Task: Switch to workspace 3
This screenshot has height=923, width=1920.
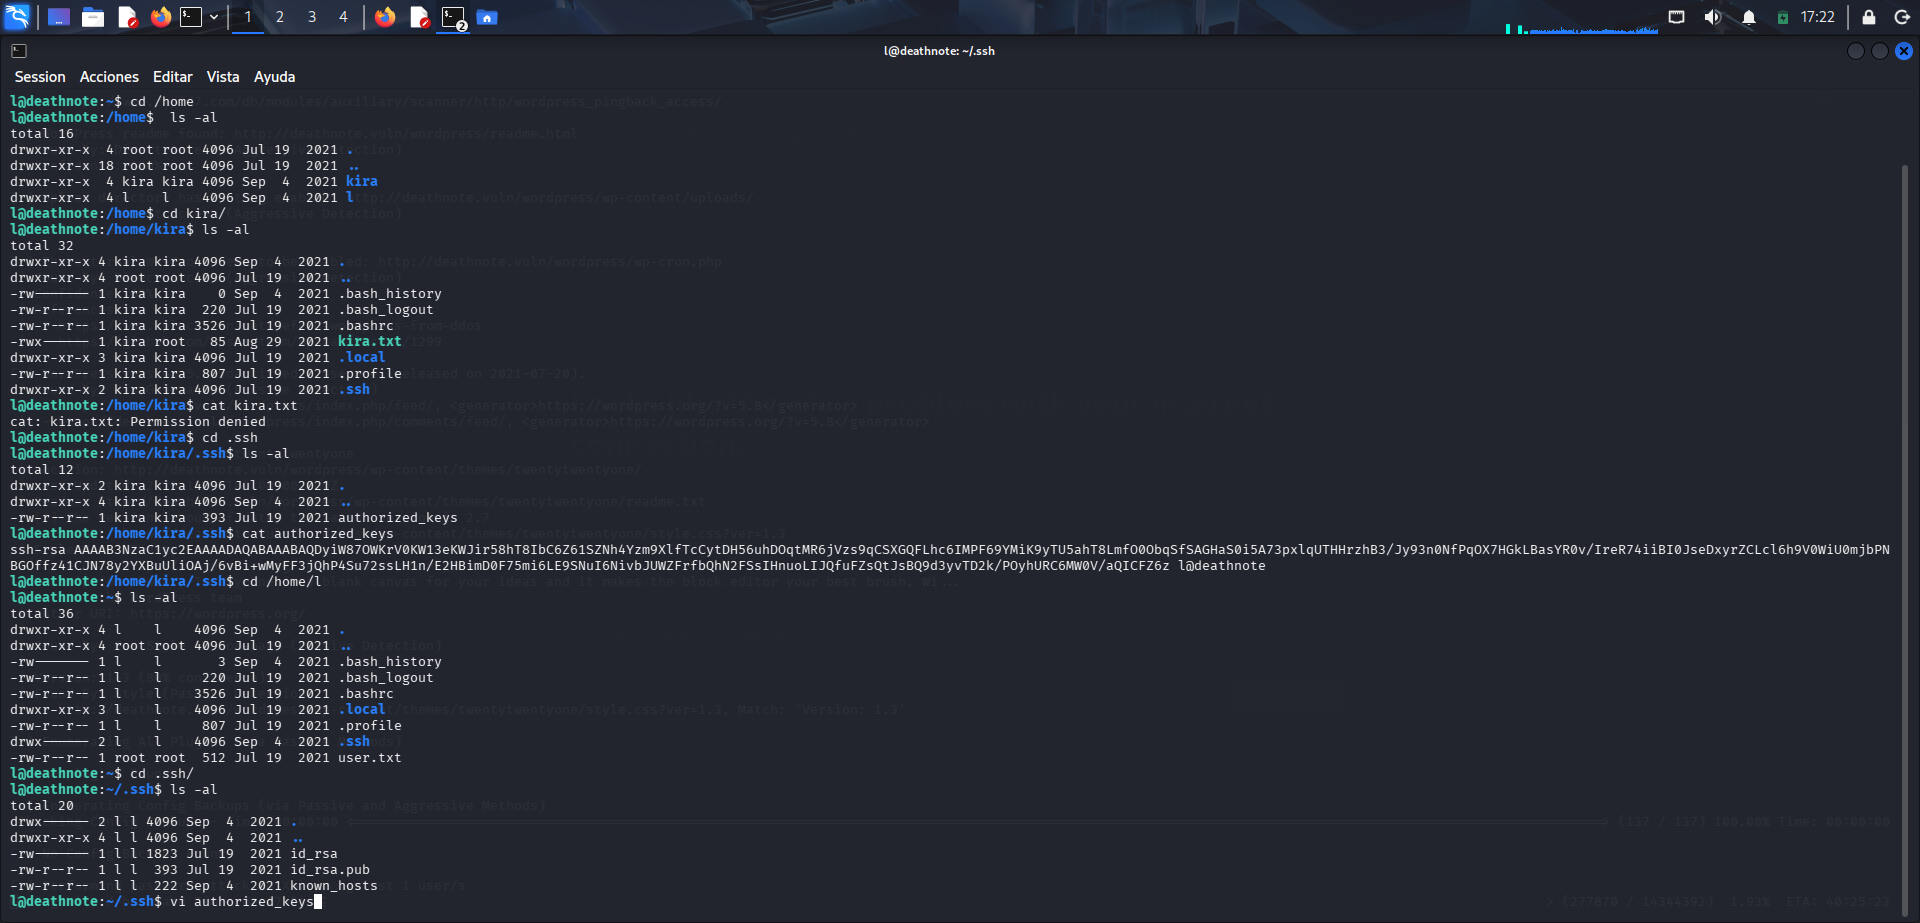Action: coord(312,17)
